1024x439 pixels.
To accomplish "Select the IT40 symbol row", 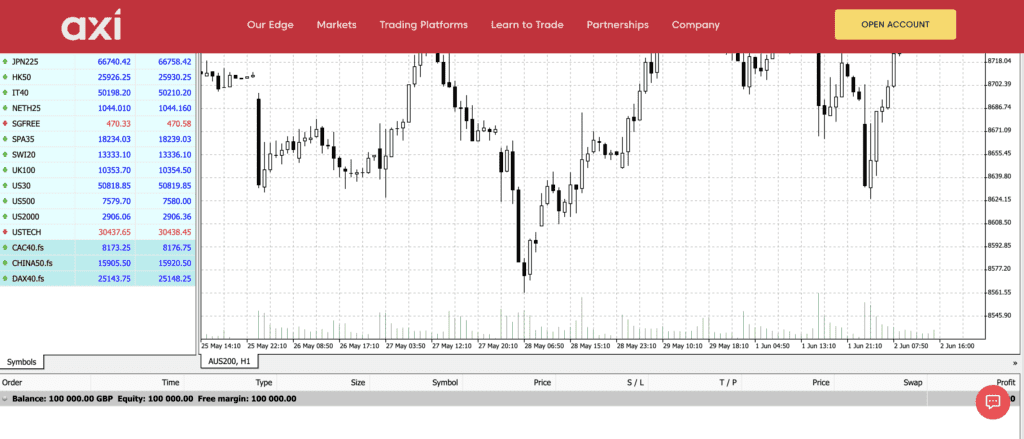I will (98, 93).
